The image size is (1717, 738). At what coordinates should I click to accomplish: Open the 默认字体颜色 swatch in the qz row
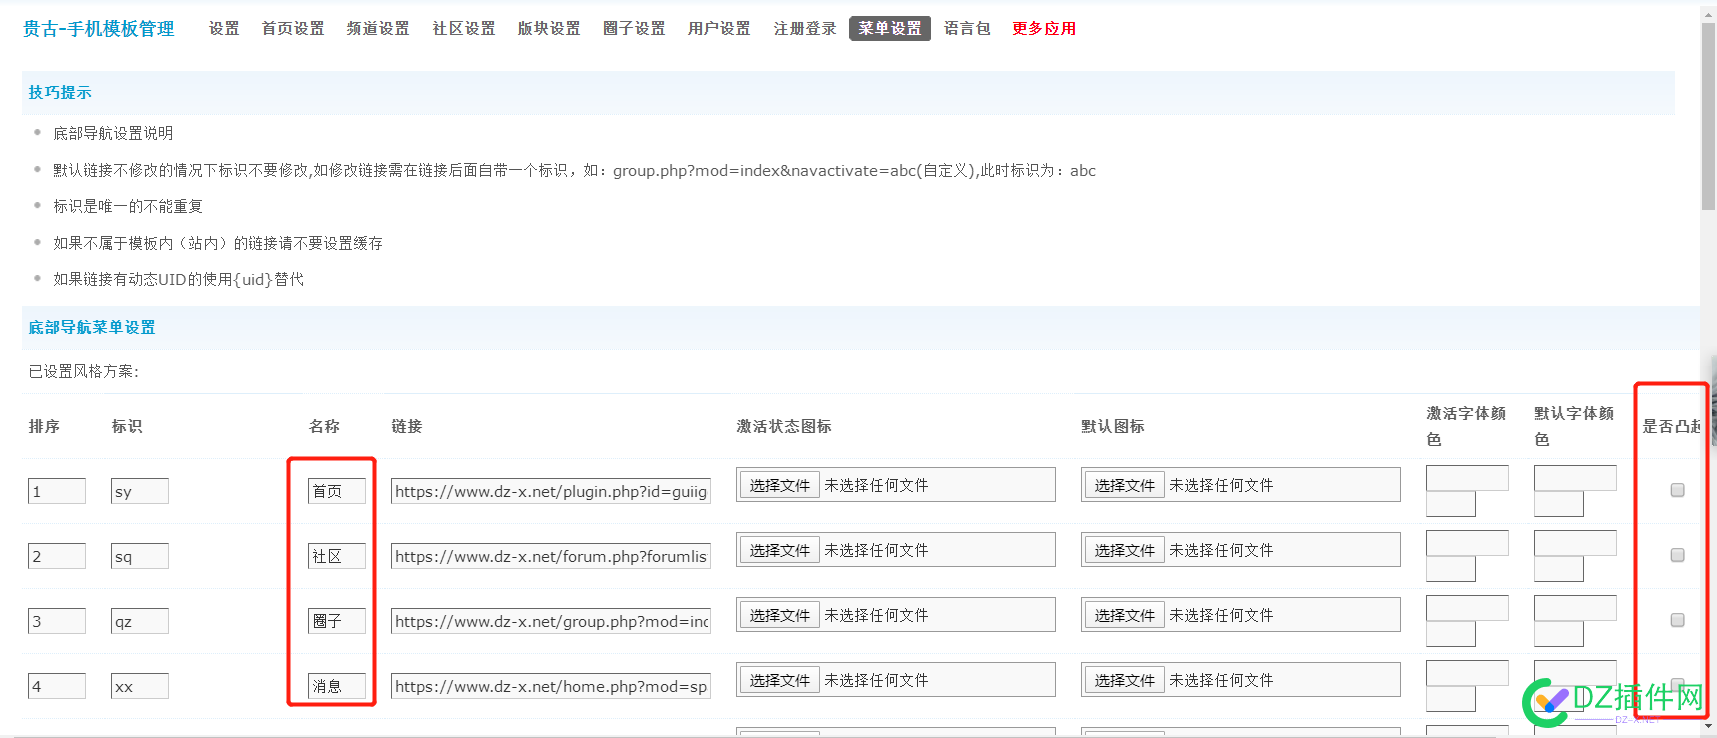tap(1559, 634)
